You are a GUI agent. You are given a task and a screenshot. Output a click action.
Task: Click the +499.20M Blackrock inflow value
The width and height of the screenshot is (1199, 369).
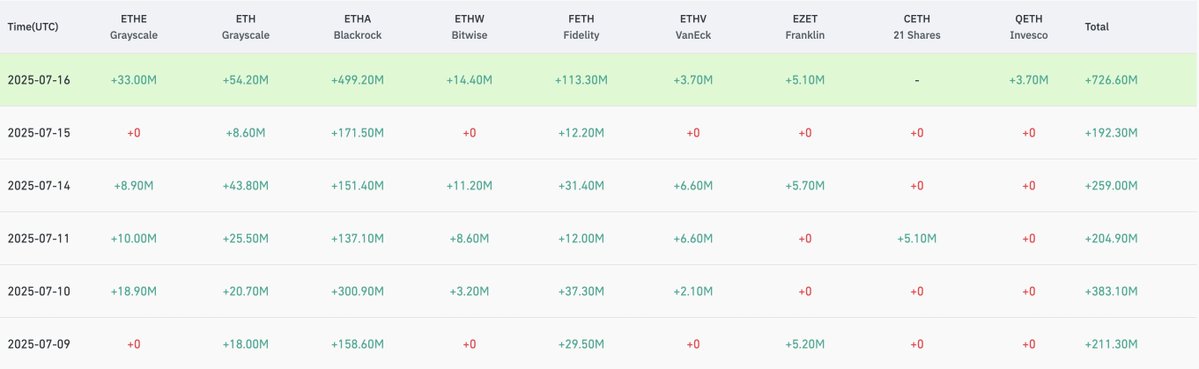coord(357,79)
